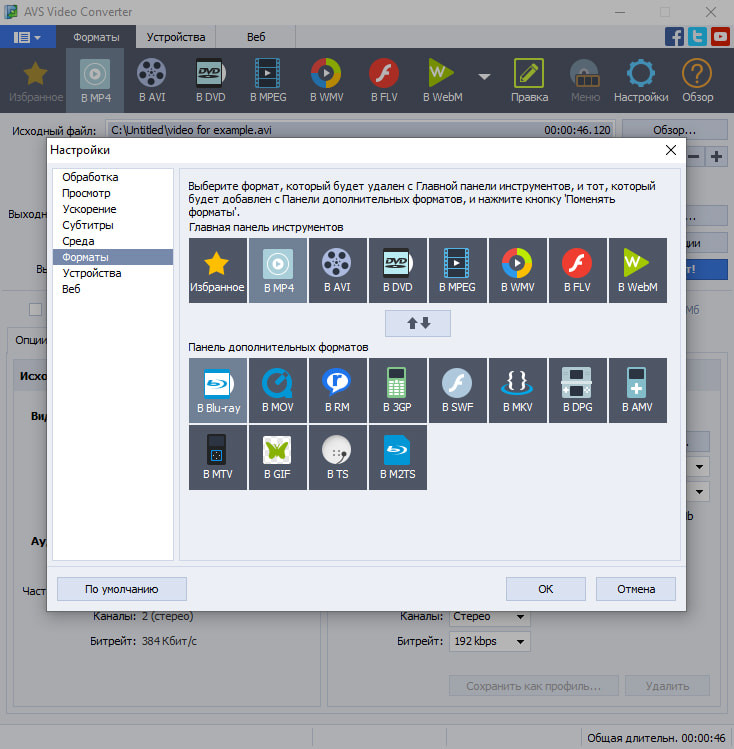Select the В M2TS additional format
This screenshot has width=734, height=749.
tap(398, 458)
